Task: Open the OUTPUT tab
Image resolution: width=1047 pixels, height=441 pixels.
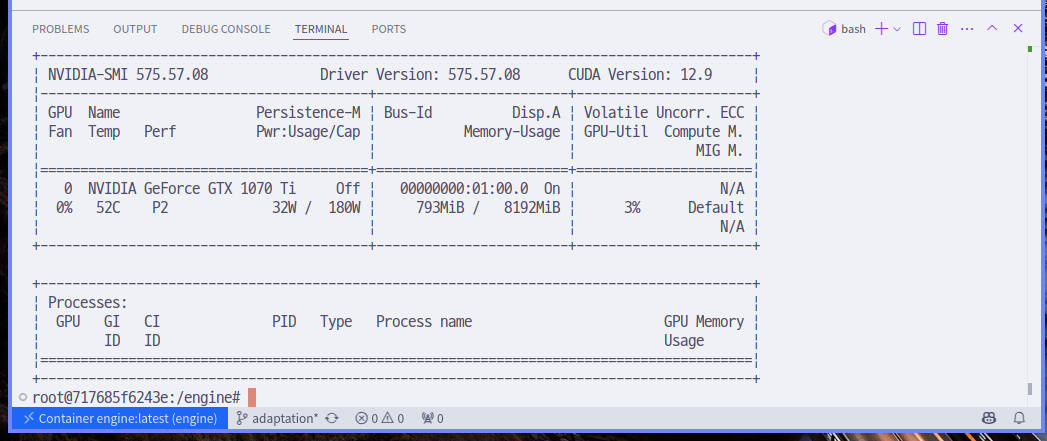Action: [135, 29]
